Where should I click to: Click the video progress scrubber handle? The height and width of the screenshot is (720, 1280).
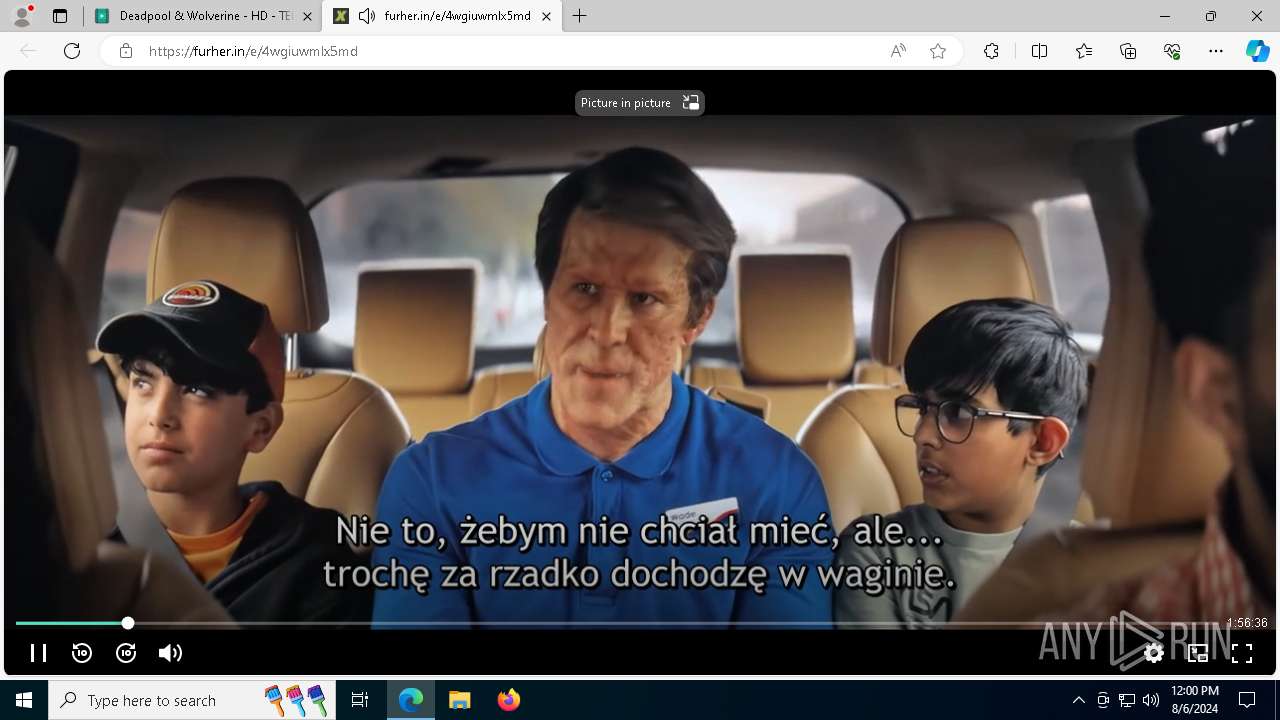128,623
